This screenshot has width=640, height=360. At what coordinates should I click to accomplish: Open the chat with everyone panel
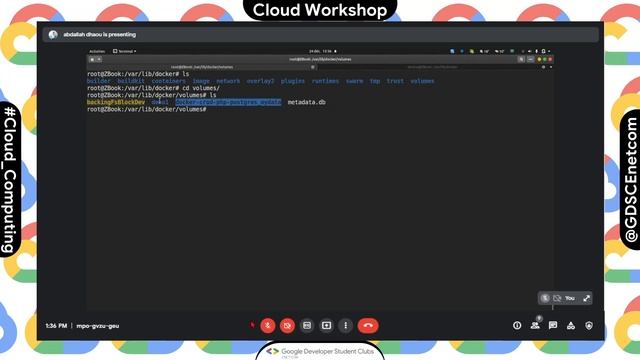553,325
